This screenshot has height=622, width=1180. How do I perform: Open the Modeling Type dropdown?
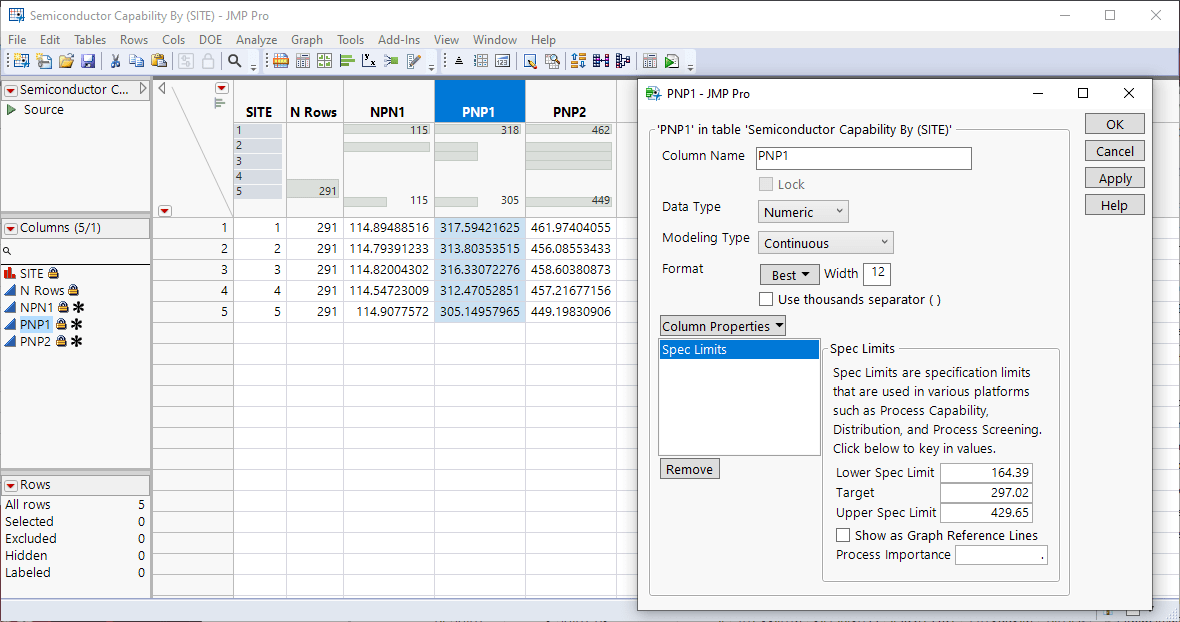click(825, 242)
